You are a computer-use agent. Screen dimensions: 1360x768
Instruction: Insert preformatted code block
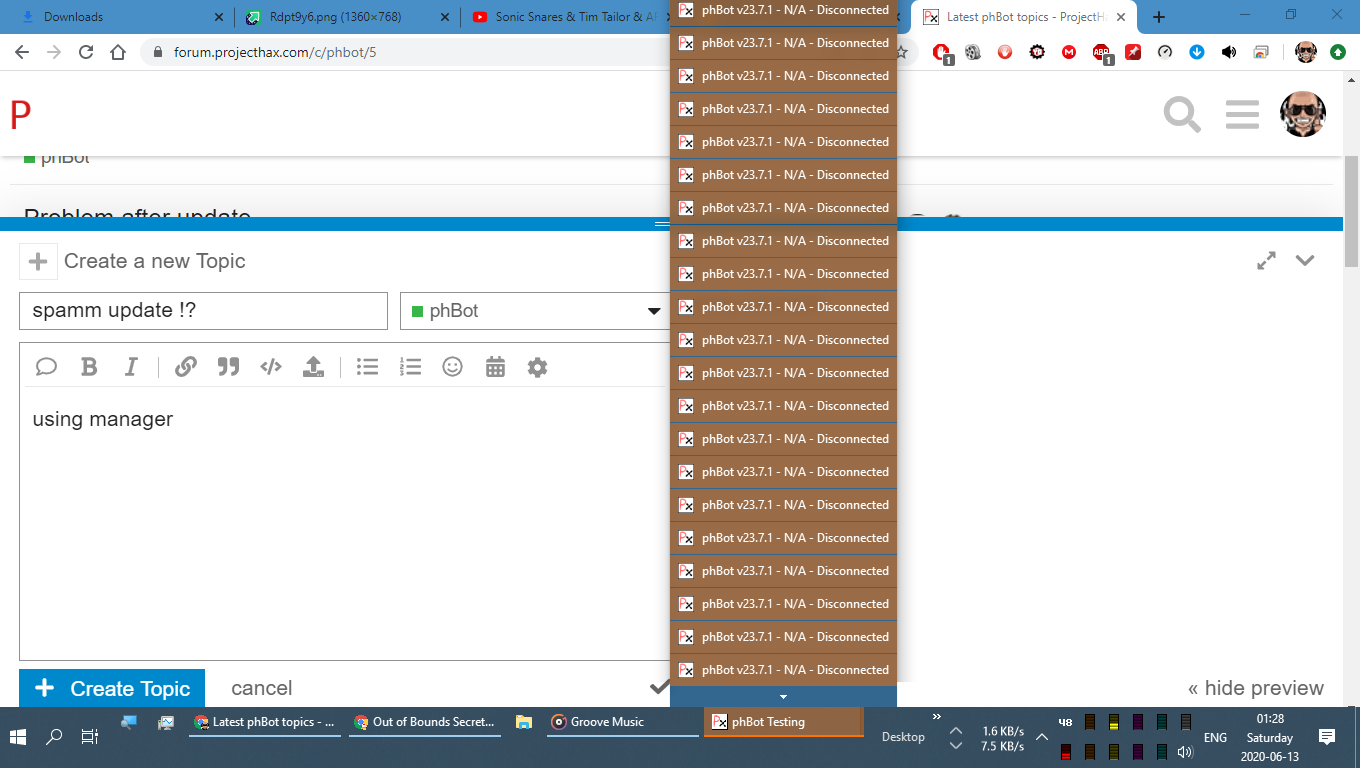tap(271, 367)
